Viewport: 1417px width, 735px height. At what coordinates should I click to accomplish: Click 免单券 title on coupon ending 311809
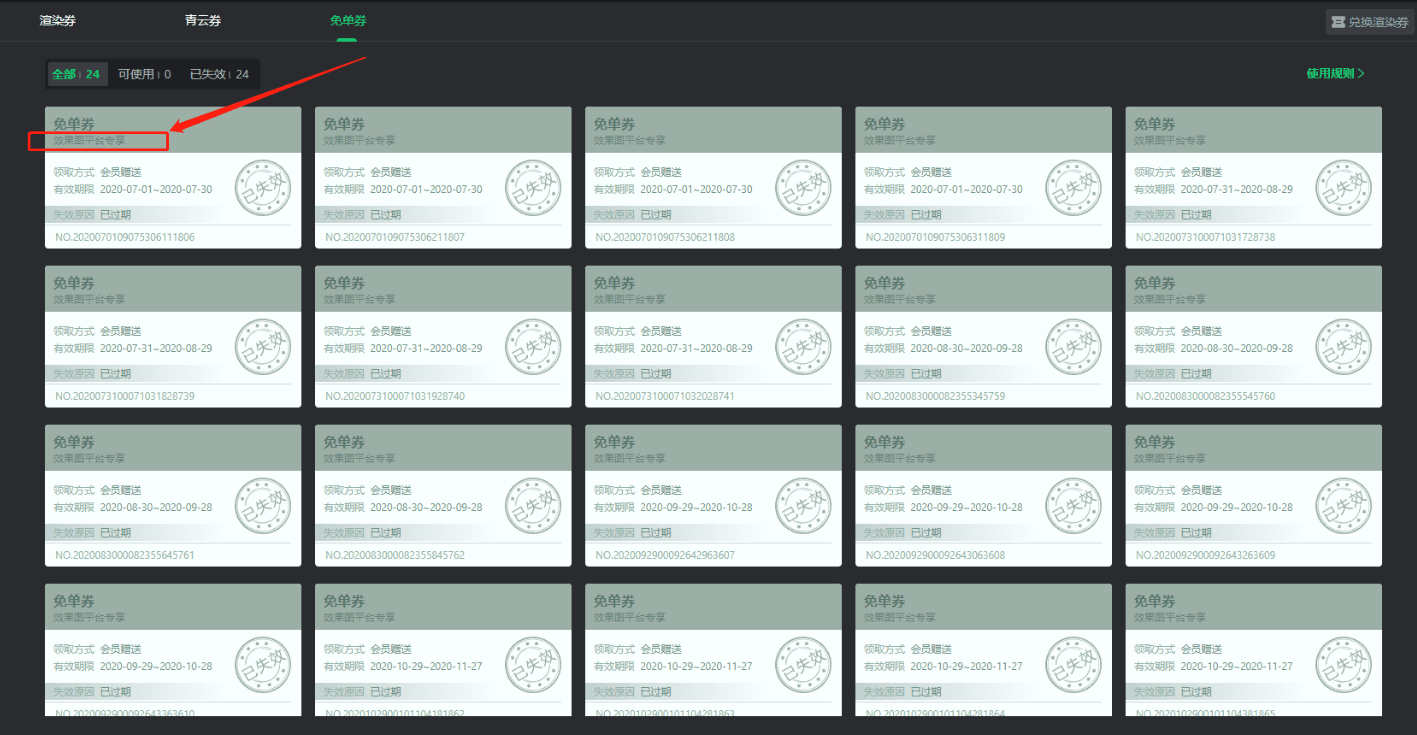884,124
